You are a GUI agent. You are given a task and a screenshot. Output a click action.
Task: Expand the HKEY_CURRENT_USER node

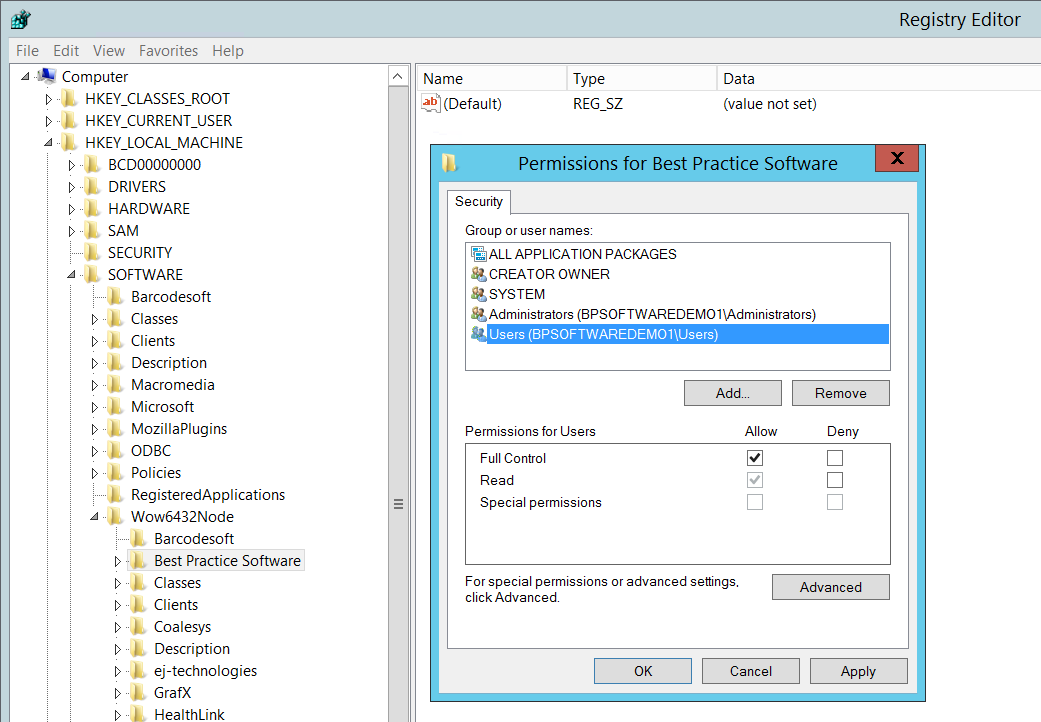(48, 121)
